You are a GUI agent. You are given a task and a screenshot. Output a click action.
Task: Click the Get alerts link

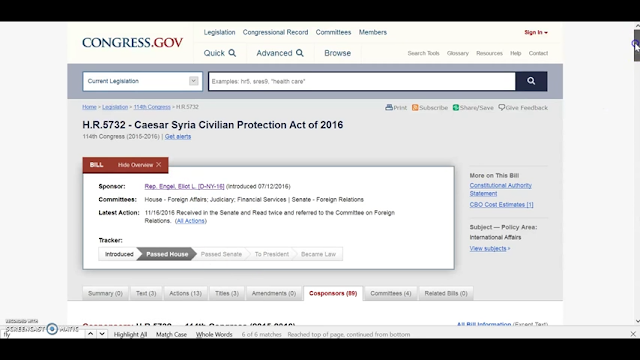178,136
